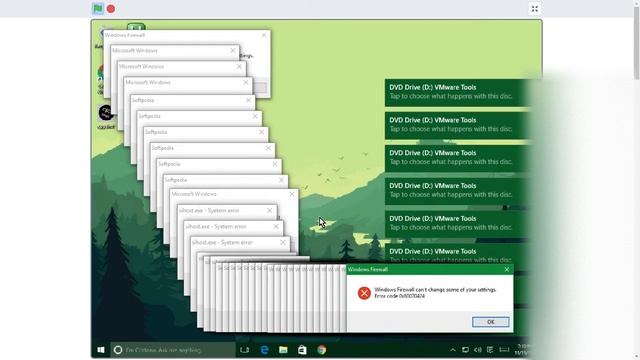
Task: Open Task View from the taskbar
Action: (x=244, y=350)
